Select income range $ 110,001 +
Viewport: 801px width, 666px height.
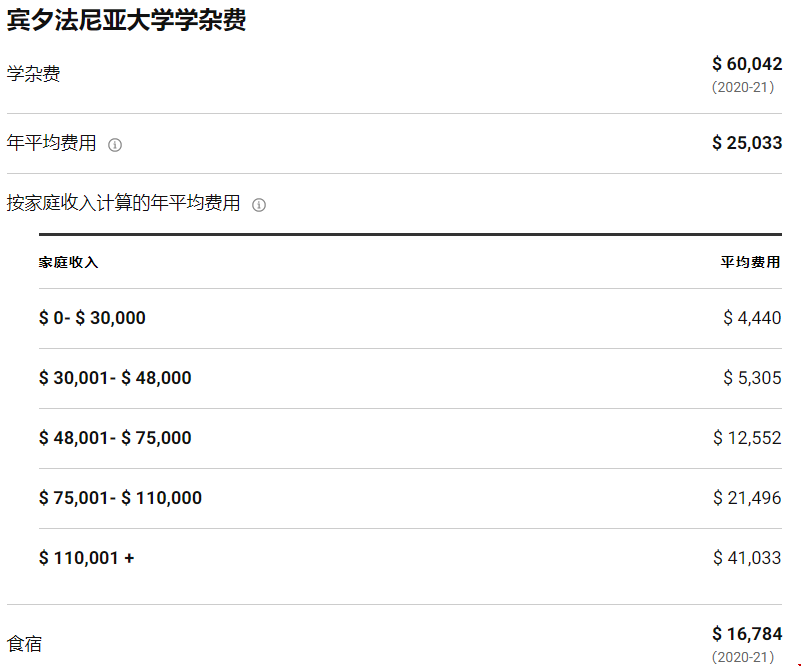tap(86, 558)
